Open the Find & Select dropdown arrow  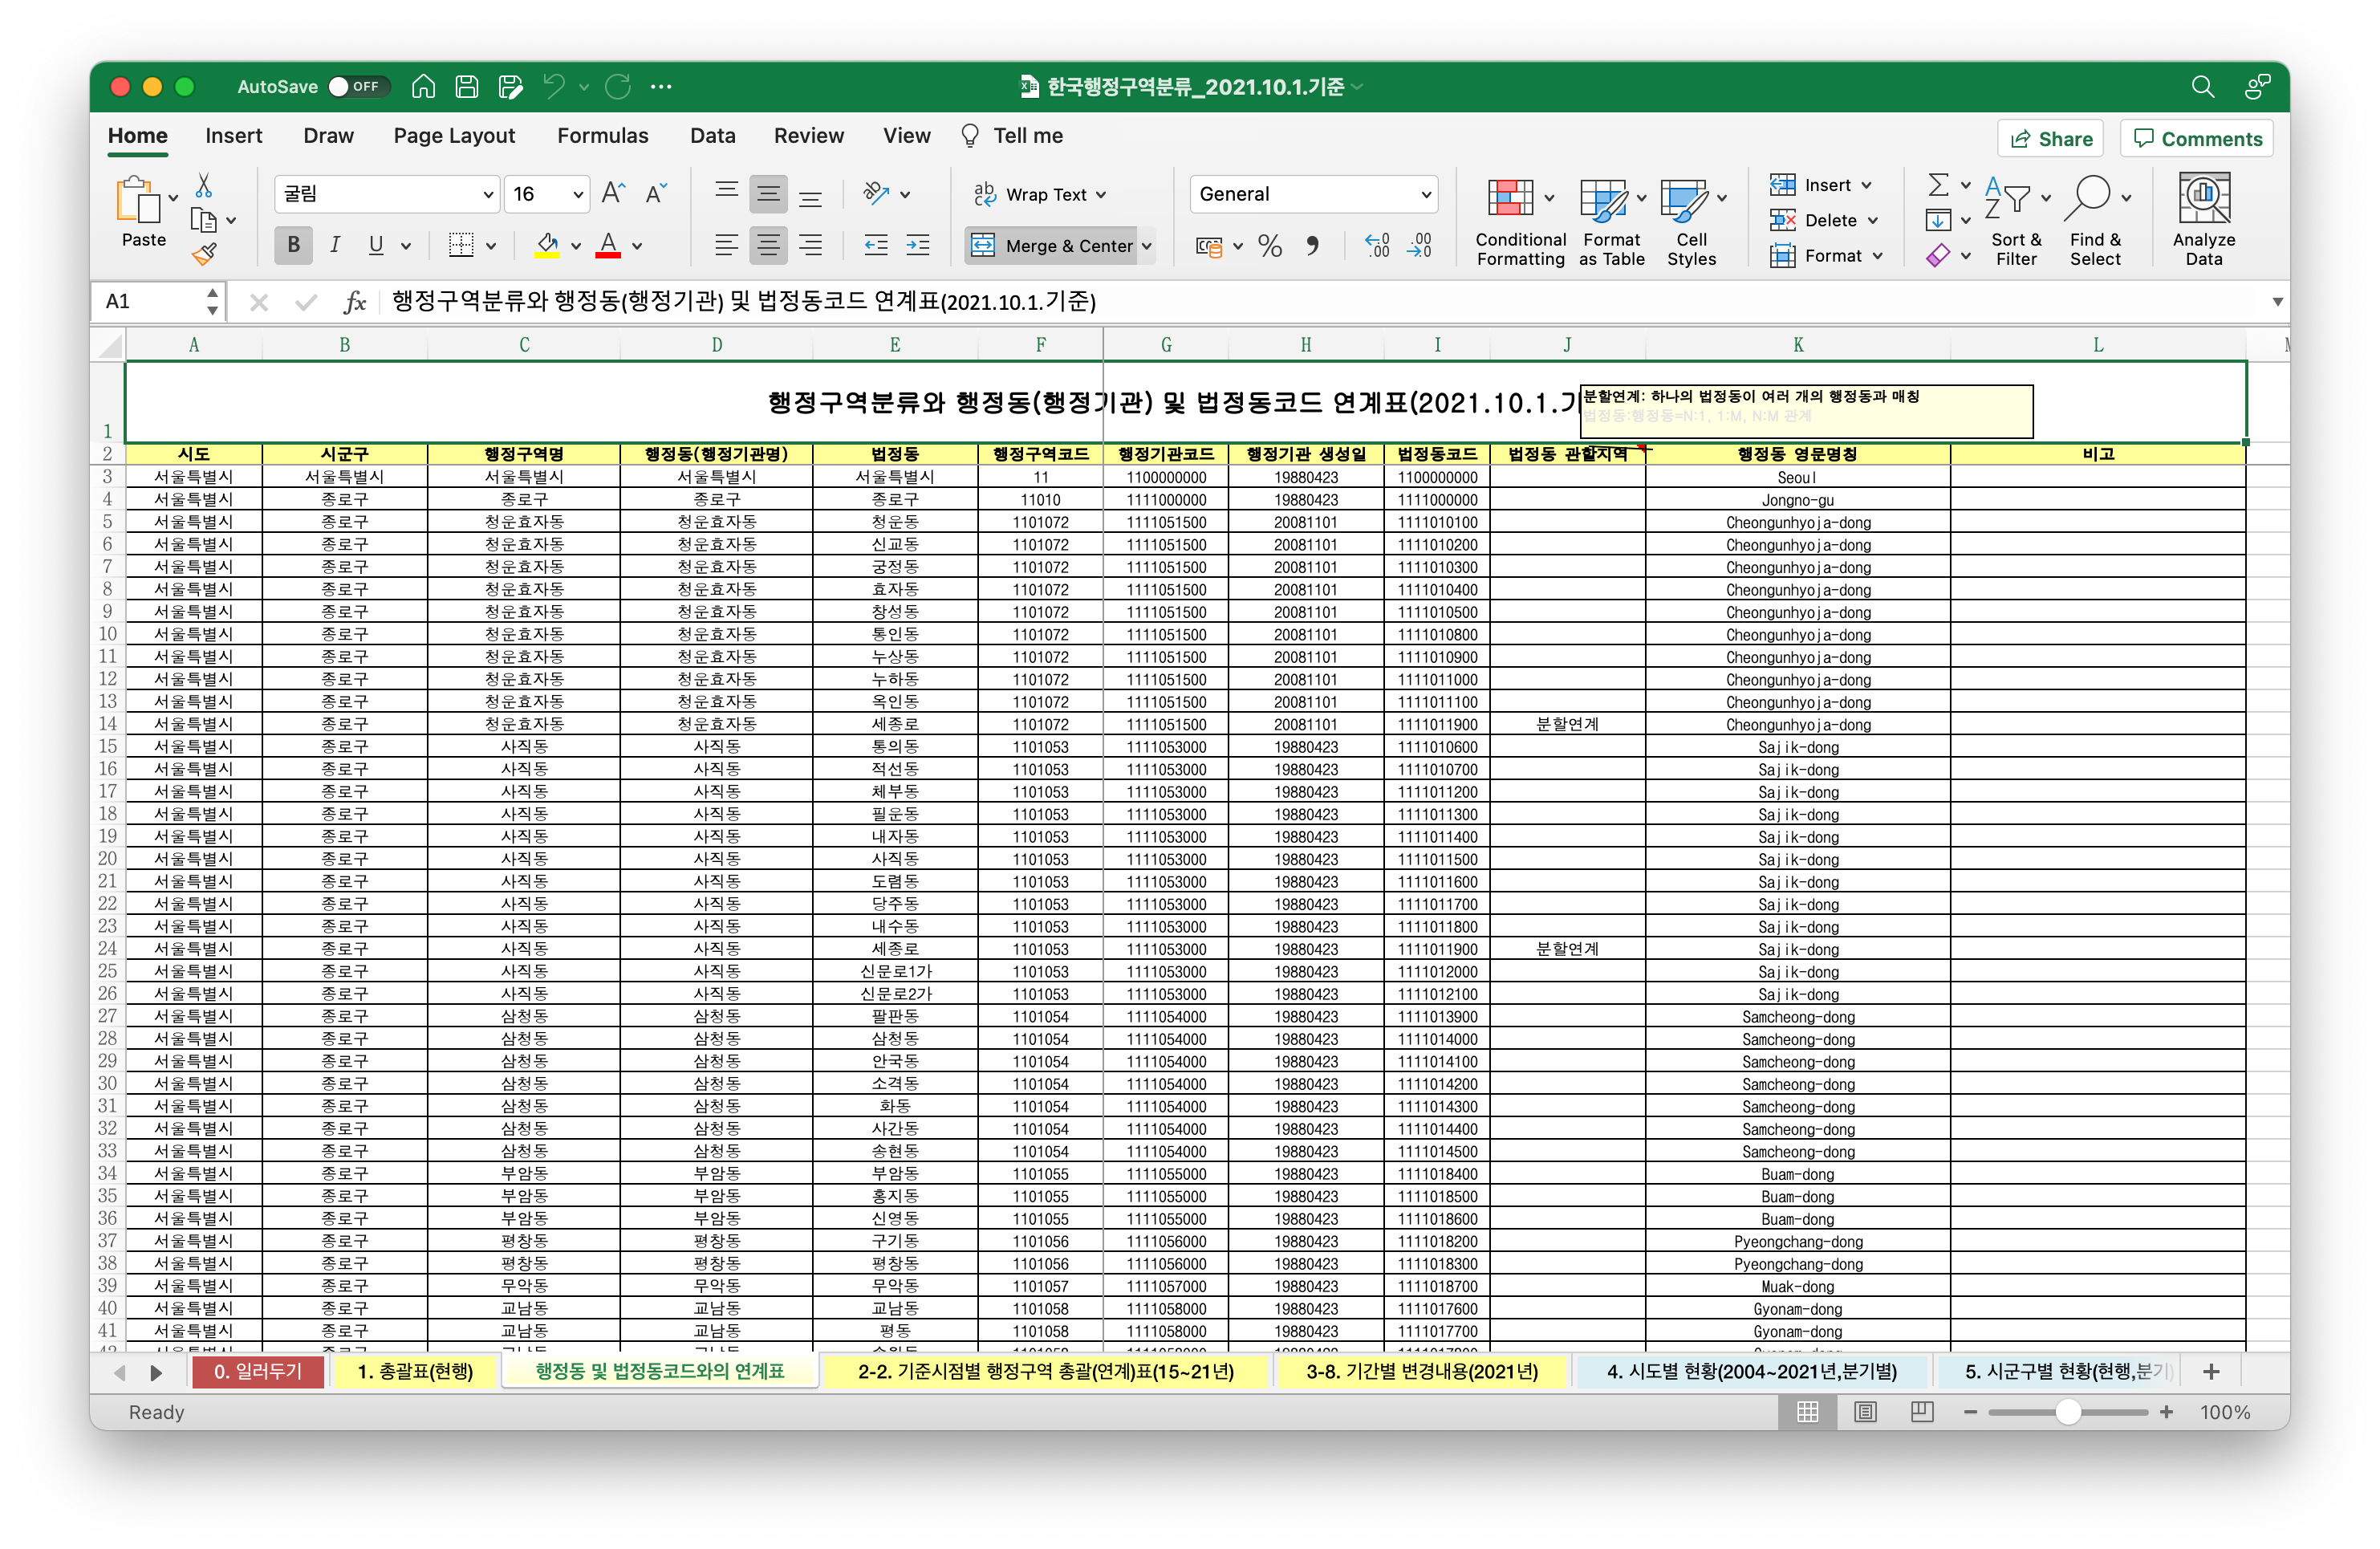pos(2126,198)
